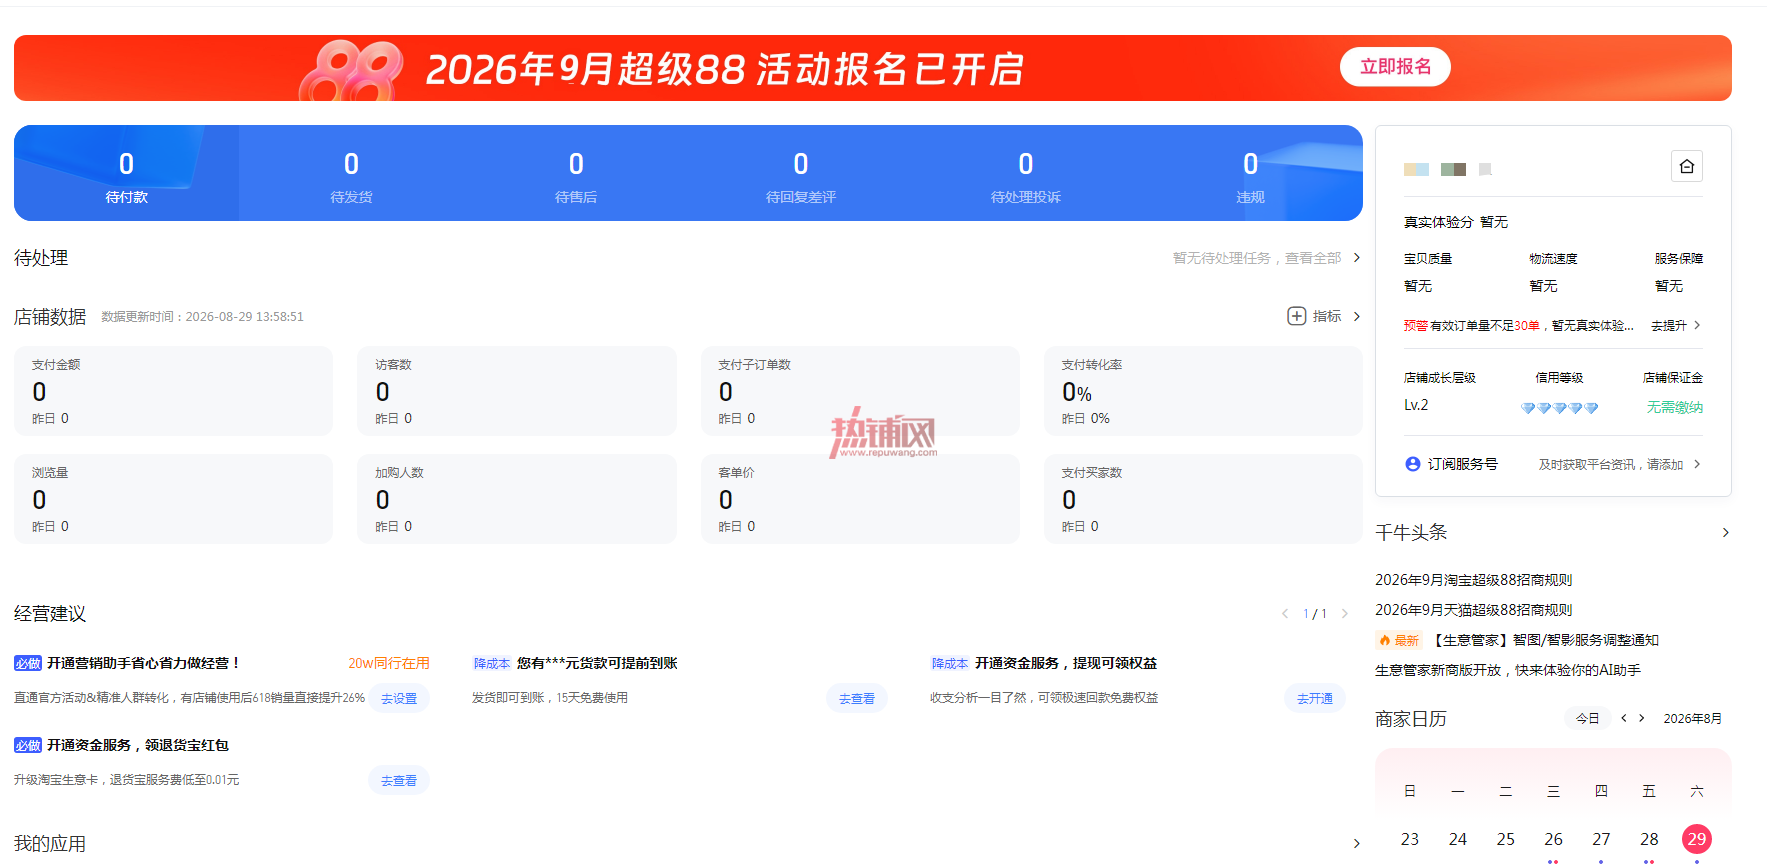
Task: Open the shop home icon in the profile card
Action: coord(1686,166)
